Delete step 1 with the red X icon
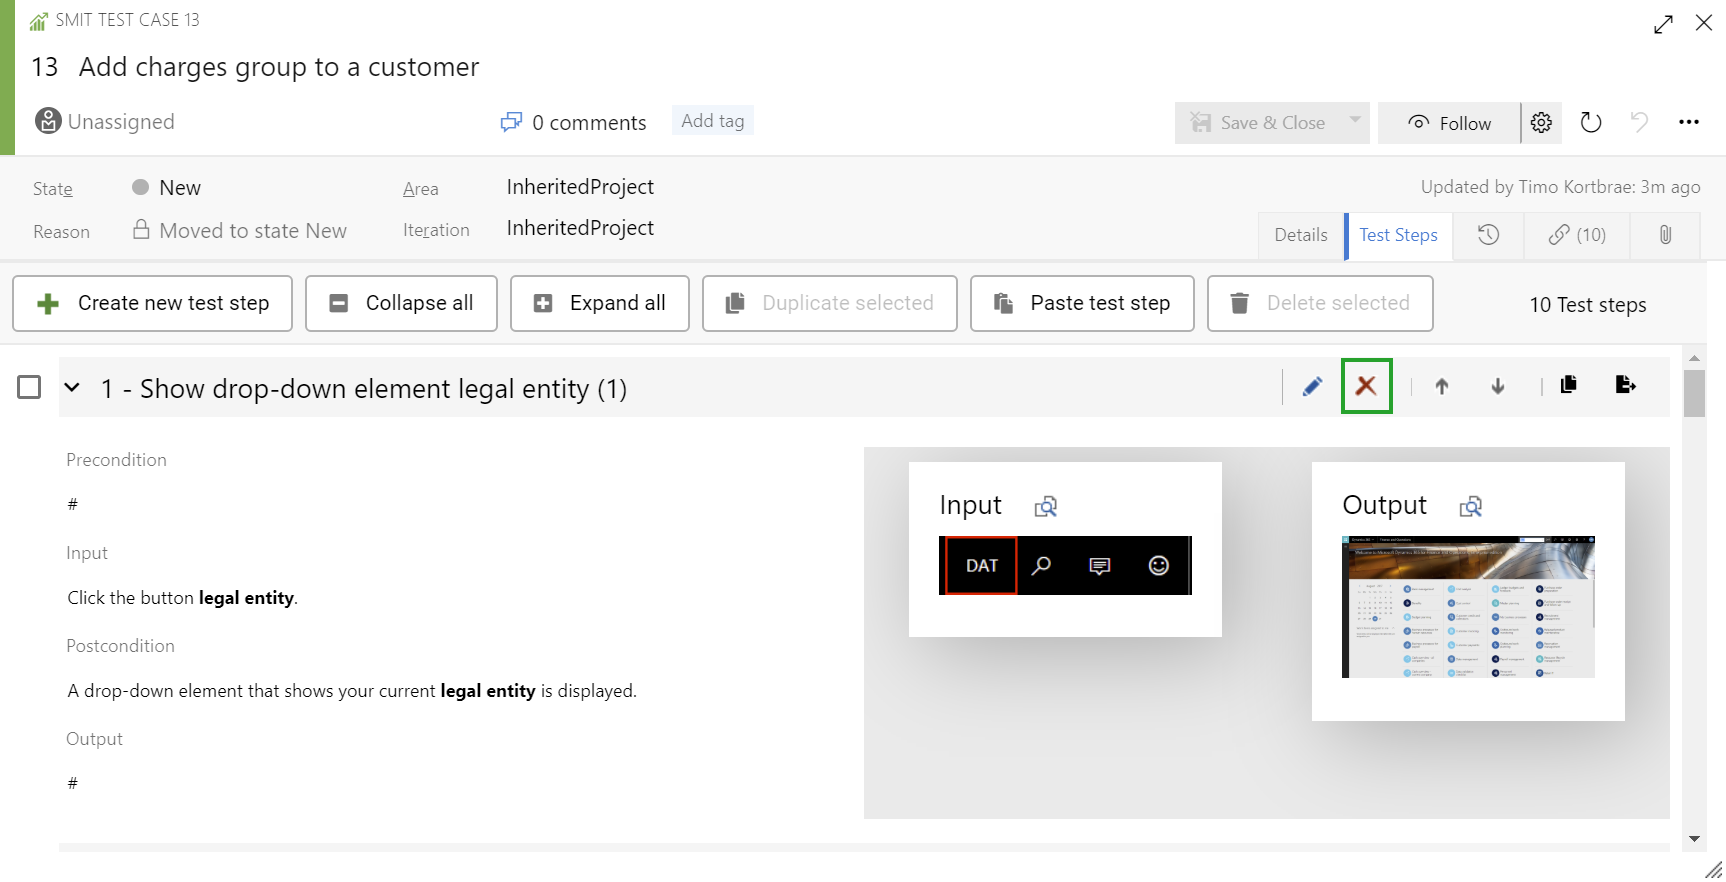The height and width of the screenshot is (882, 1726). [1366, 386]
